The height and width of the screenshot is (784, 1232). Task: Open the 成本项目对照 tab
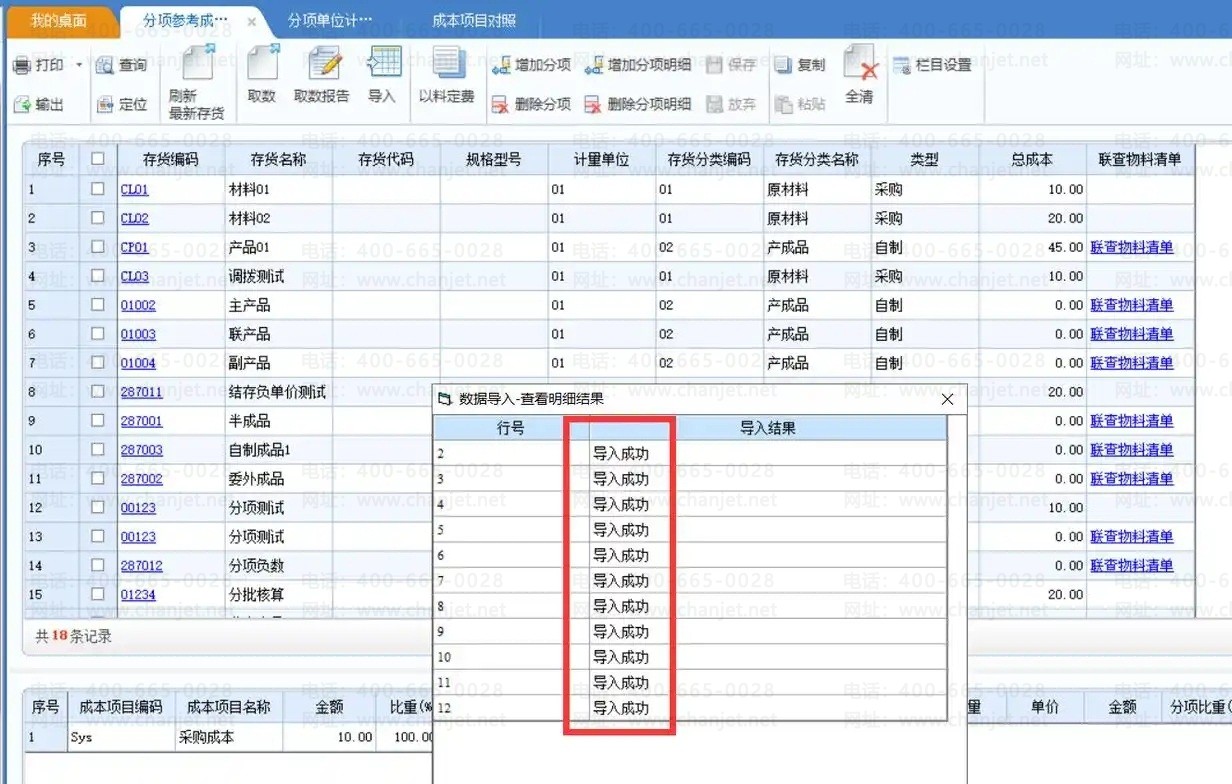[x=475, y=20]
